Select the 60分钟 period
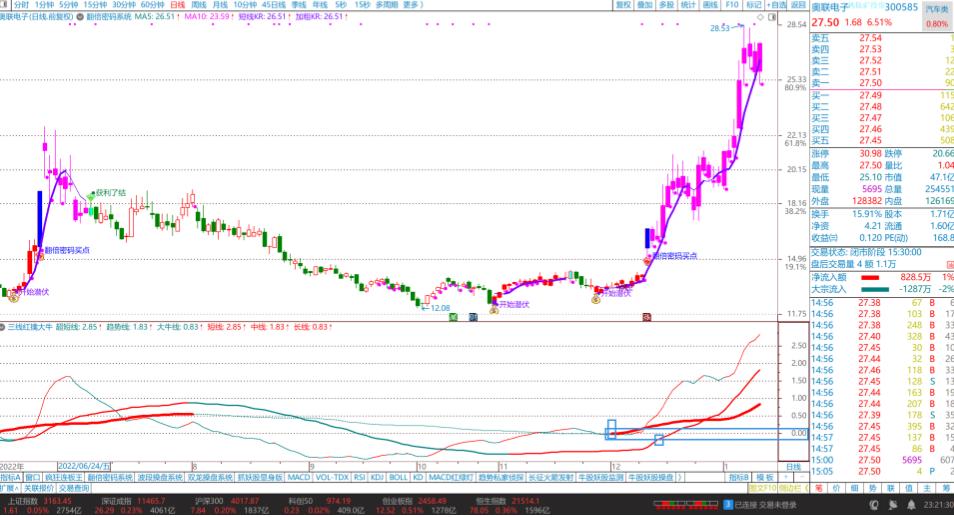954x517 pixels. [152, 5]
